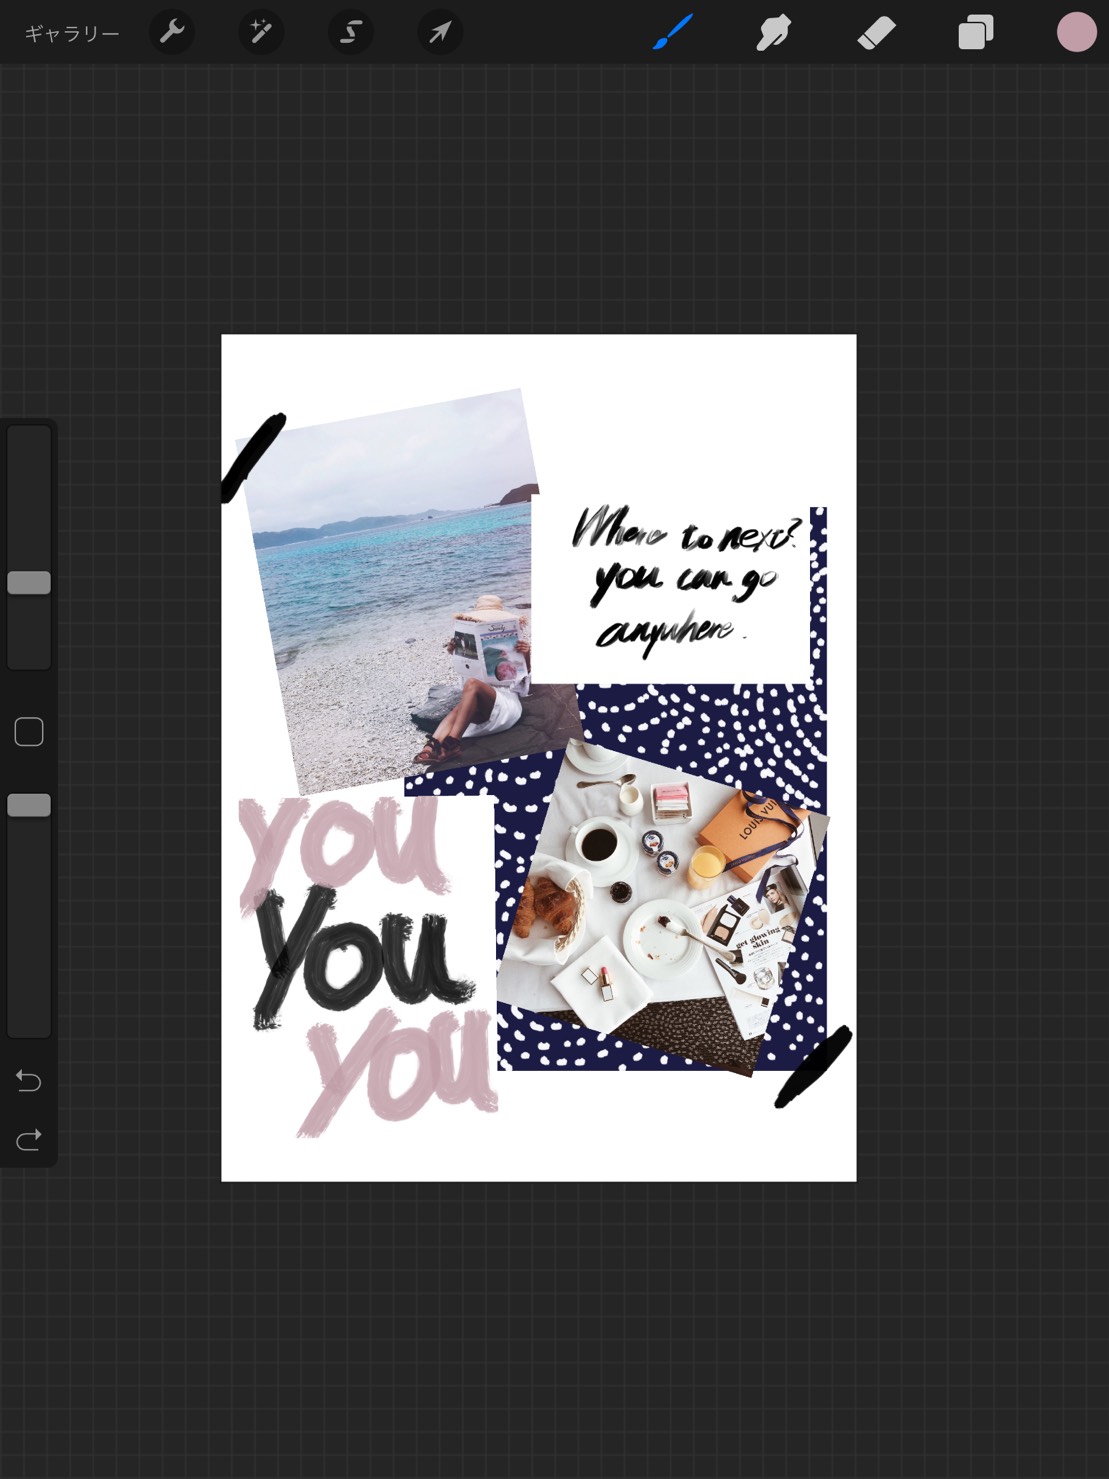Activate the Selection S-shaped tool
The height and width of the screenshot is (1479, 1109).
click(x=351, y=33)
